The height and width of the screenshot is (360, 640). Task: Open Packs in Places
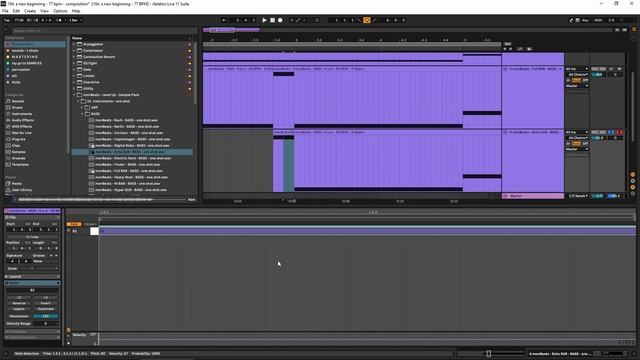(x=16, y=184)
